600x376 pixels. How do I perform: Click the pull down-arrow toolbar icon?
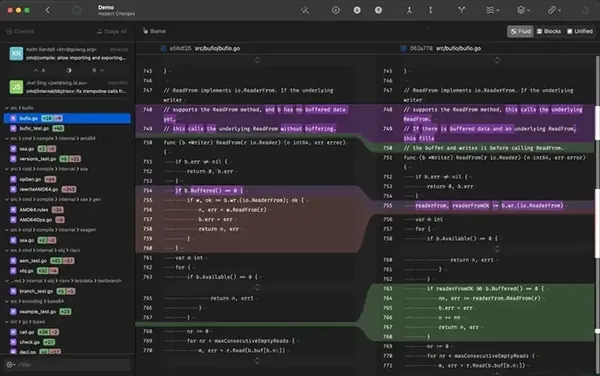(x=357, y=10)
